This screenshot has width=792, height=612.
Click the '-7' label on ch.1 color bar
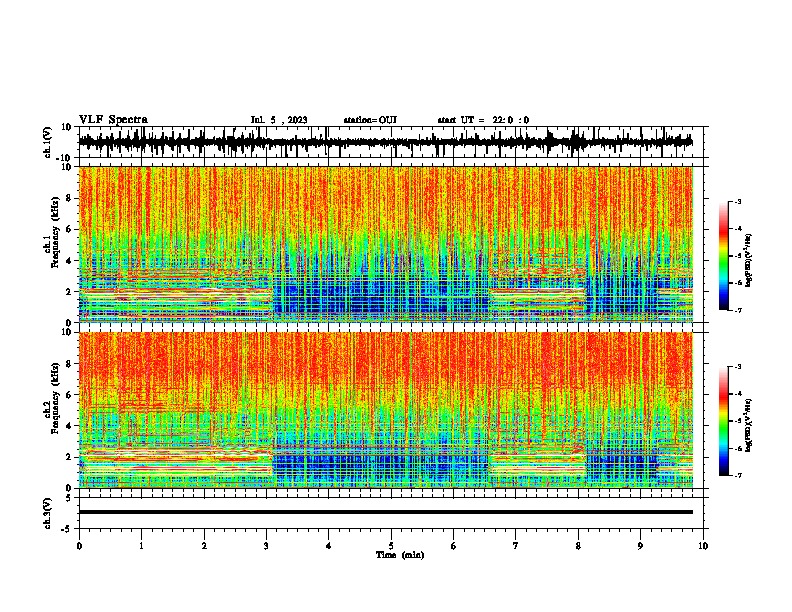[737, 310]
